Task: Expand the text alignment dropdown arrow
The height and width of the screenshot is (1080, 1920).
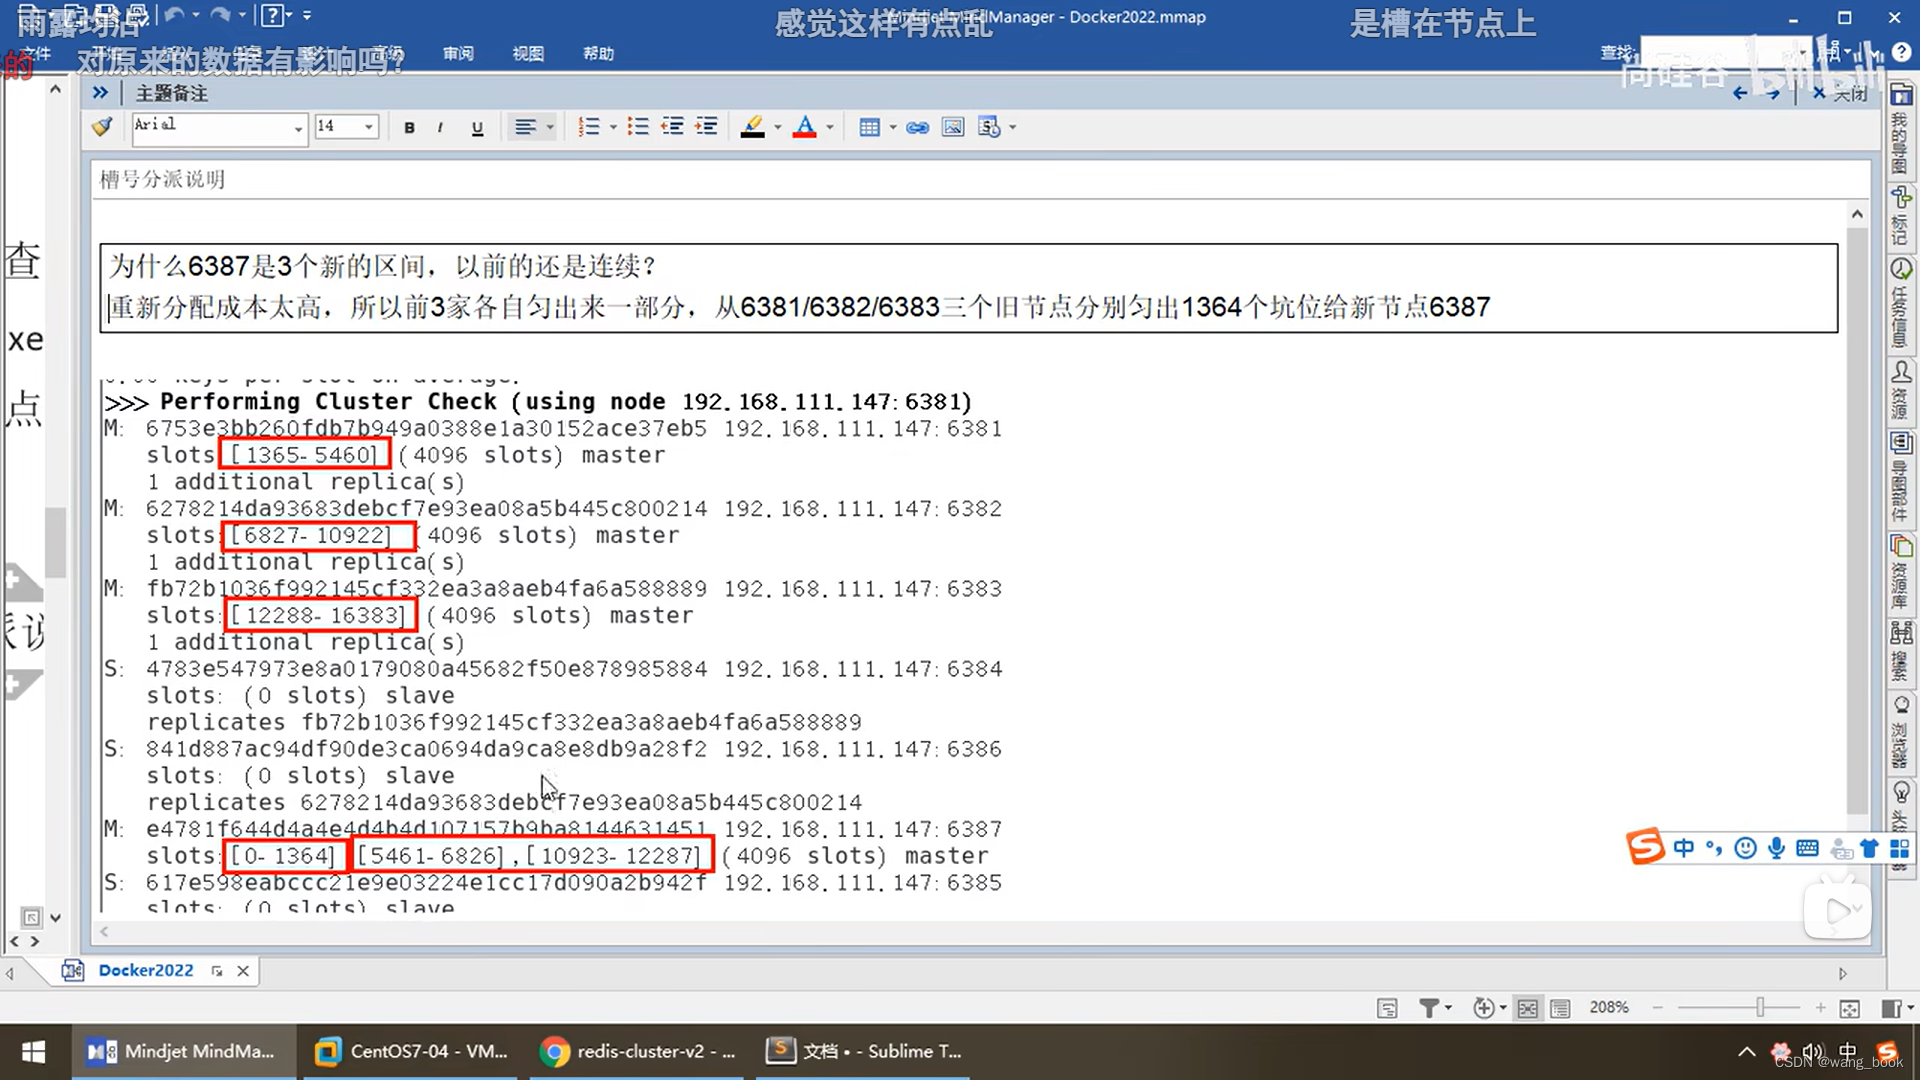Action: pyautogui.click(x=550, y=127)
